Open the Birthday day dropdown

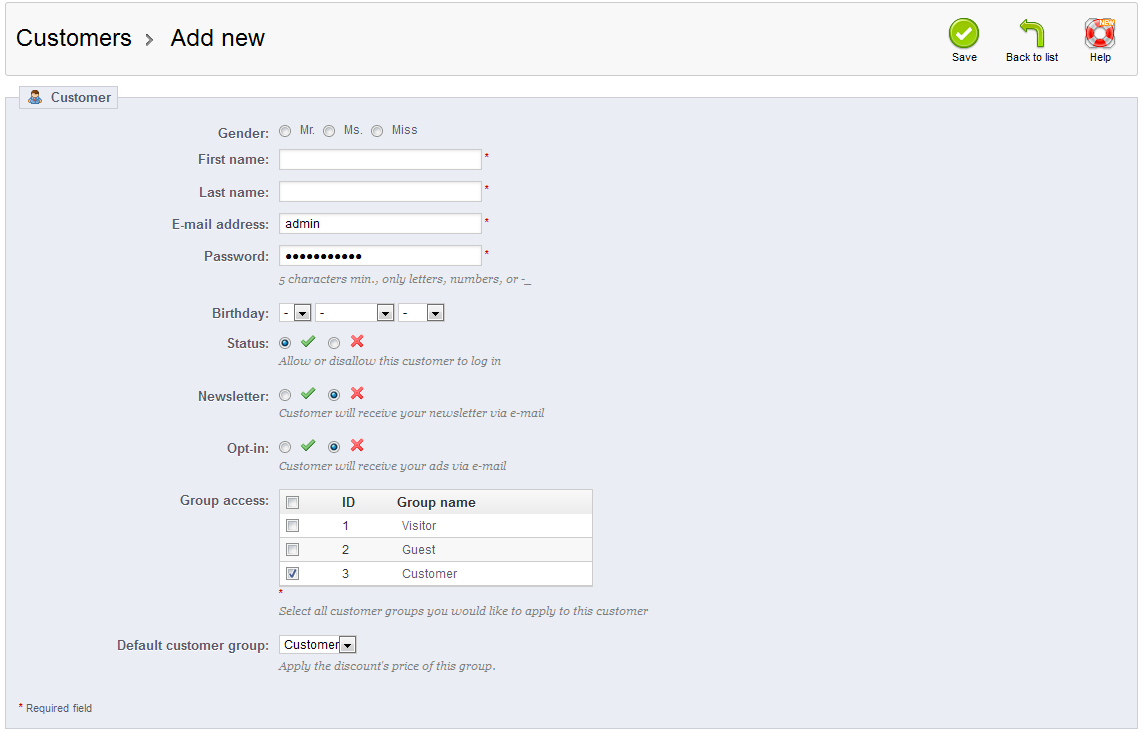295,313
